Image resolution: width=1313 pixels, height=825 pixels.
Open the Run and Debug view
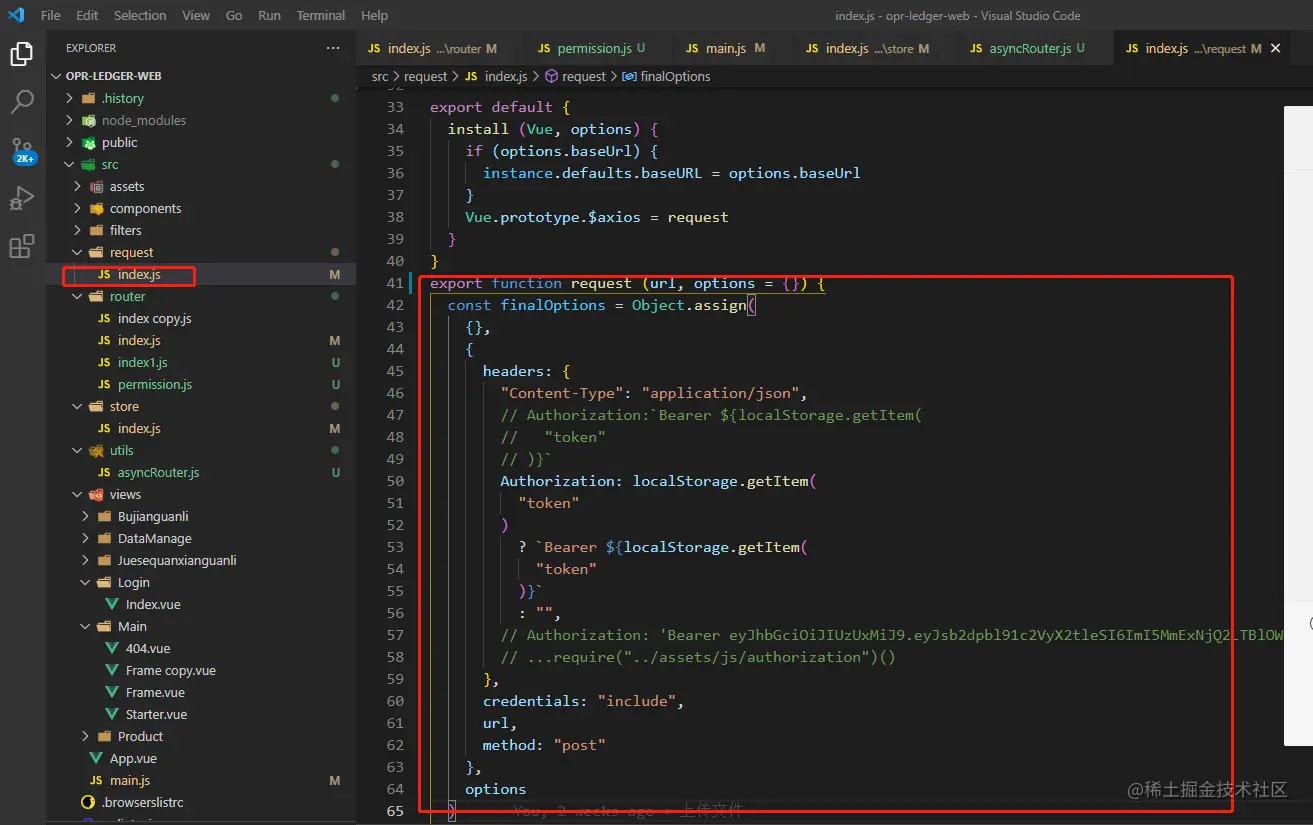coord(21,198)
